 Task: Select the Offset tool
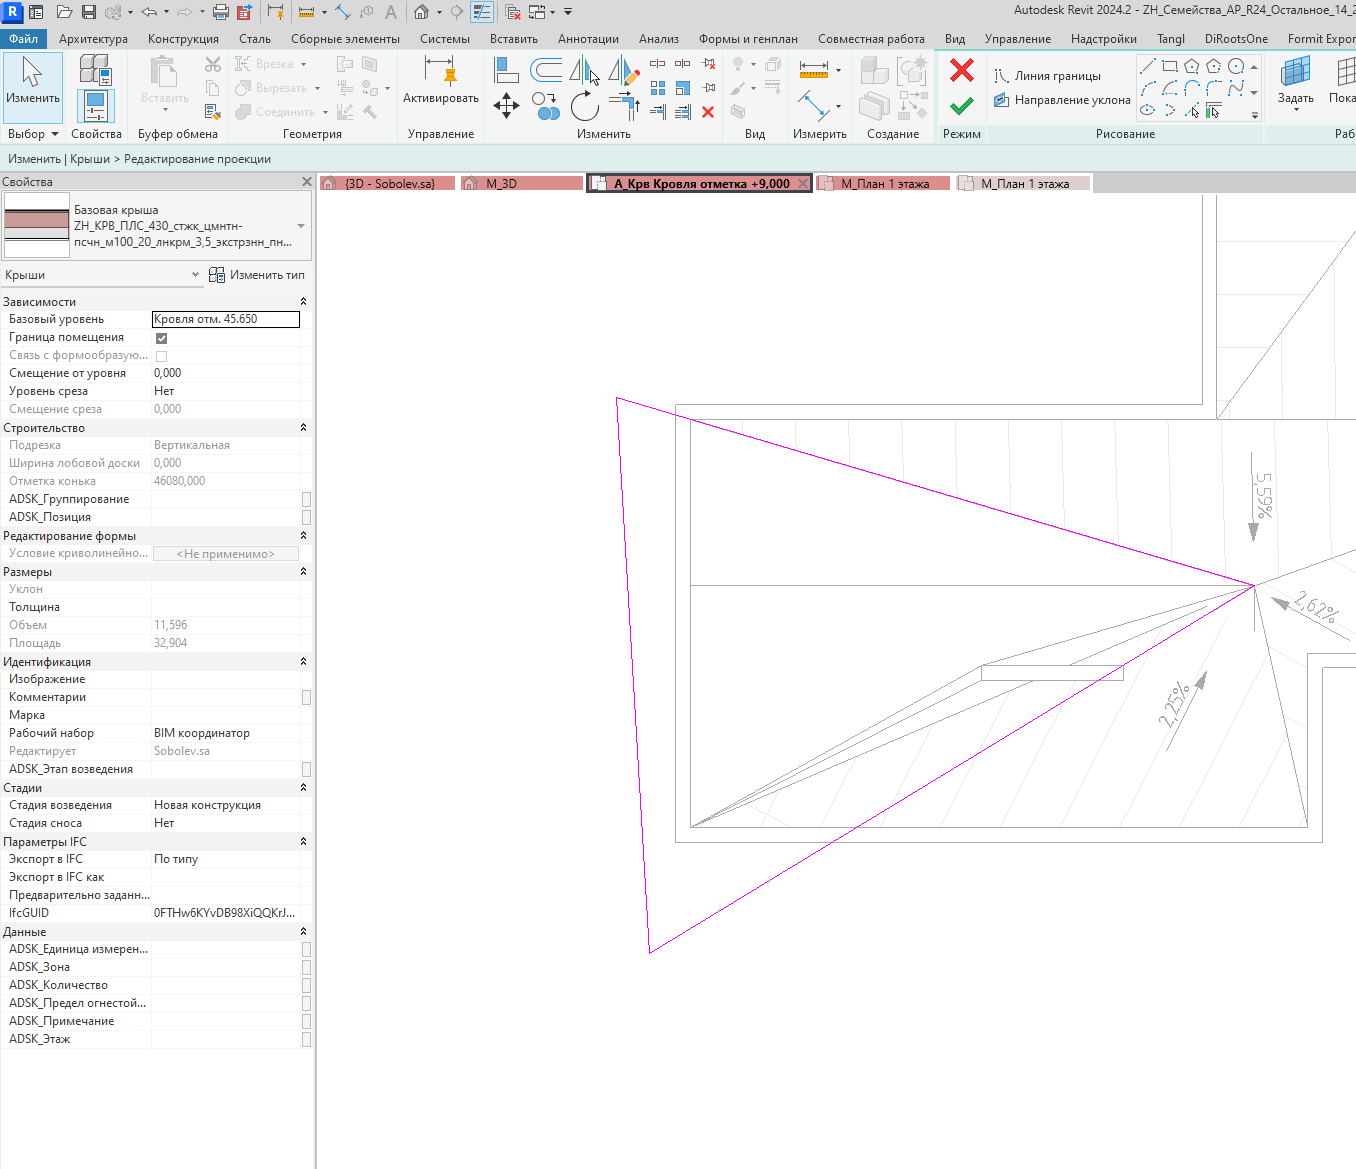pos(546,70)
